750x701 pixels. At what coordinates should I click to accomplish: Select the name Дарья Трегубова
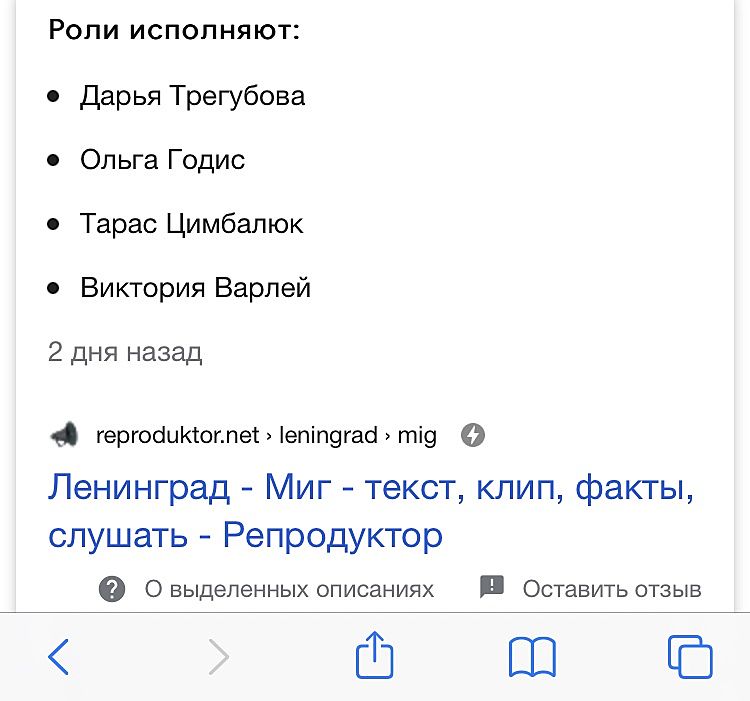click(x=192, y=96)
